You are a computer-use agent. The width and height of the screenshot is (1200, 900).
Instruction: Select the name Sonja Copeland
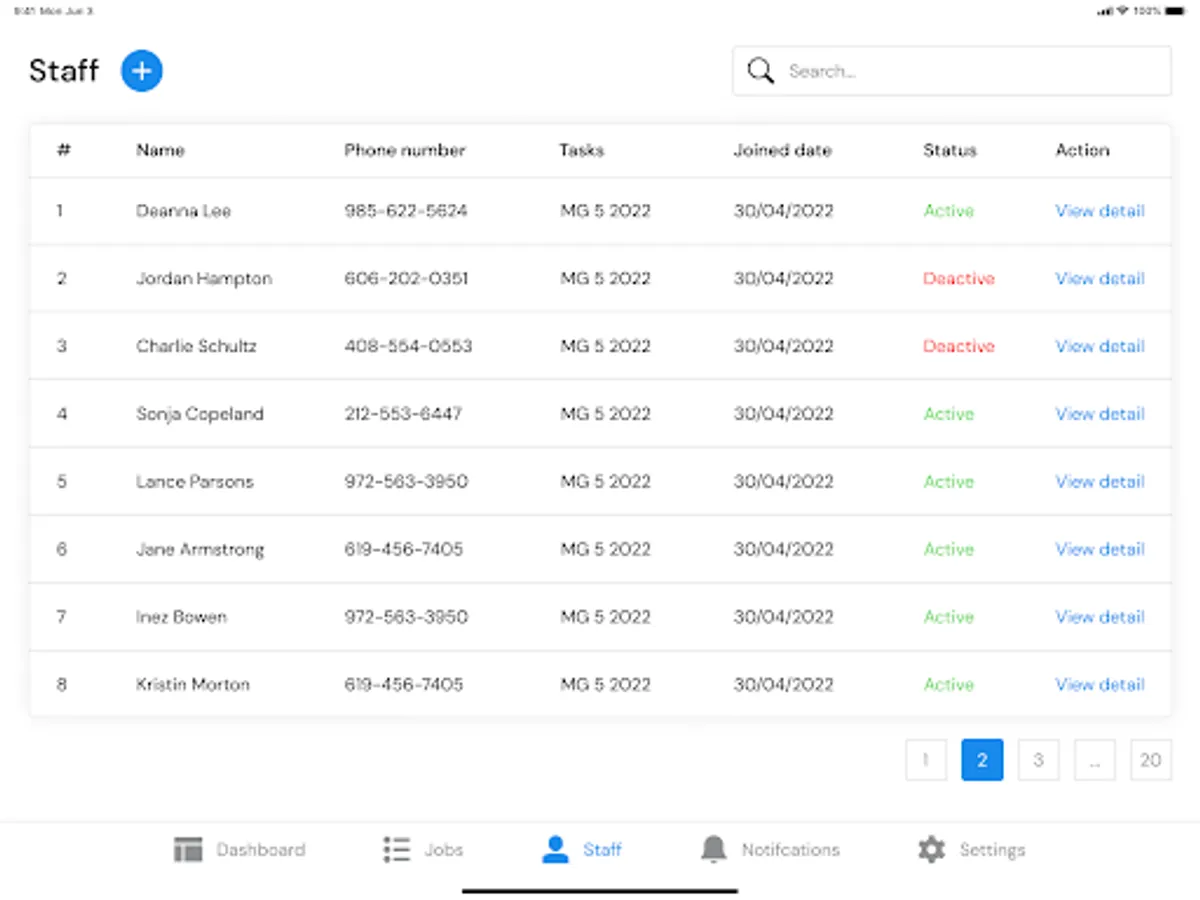click(x=200, y=414)
